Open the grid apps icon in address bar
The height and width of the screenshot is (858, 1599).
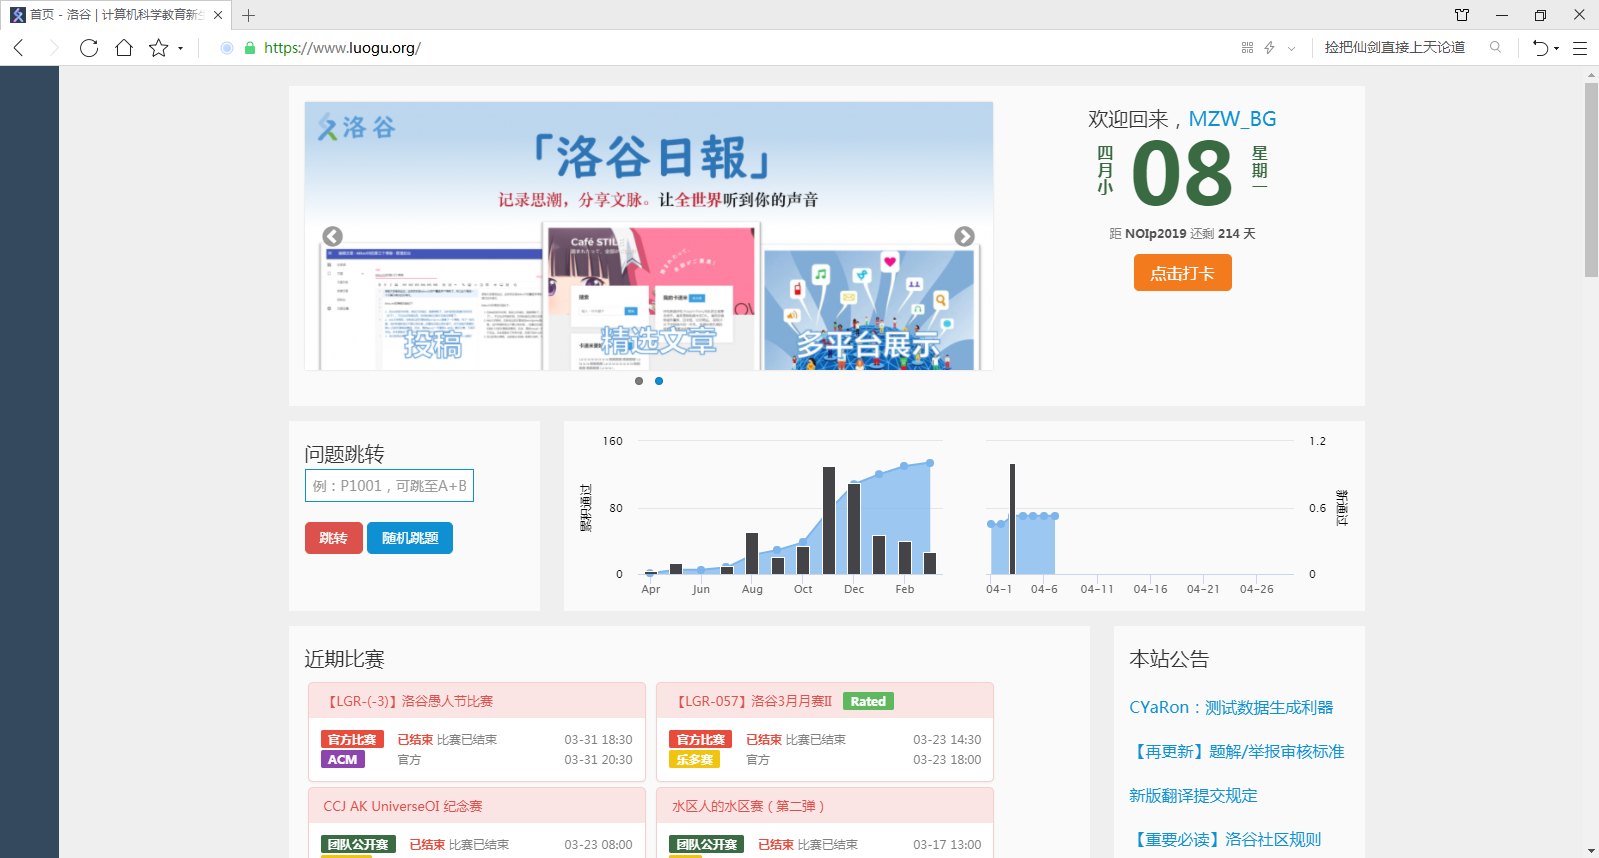pos(1247,48)
